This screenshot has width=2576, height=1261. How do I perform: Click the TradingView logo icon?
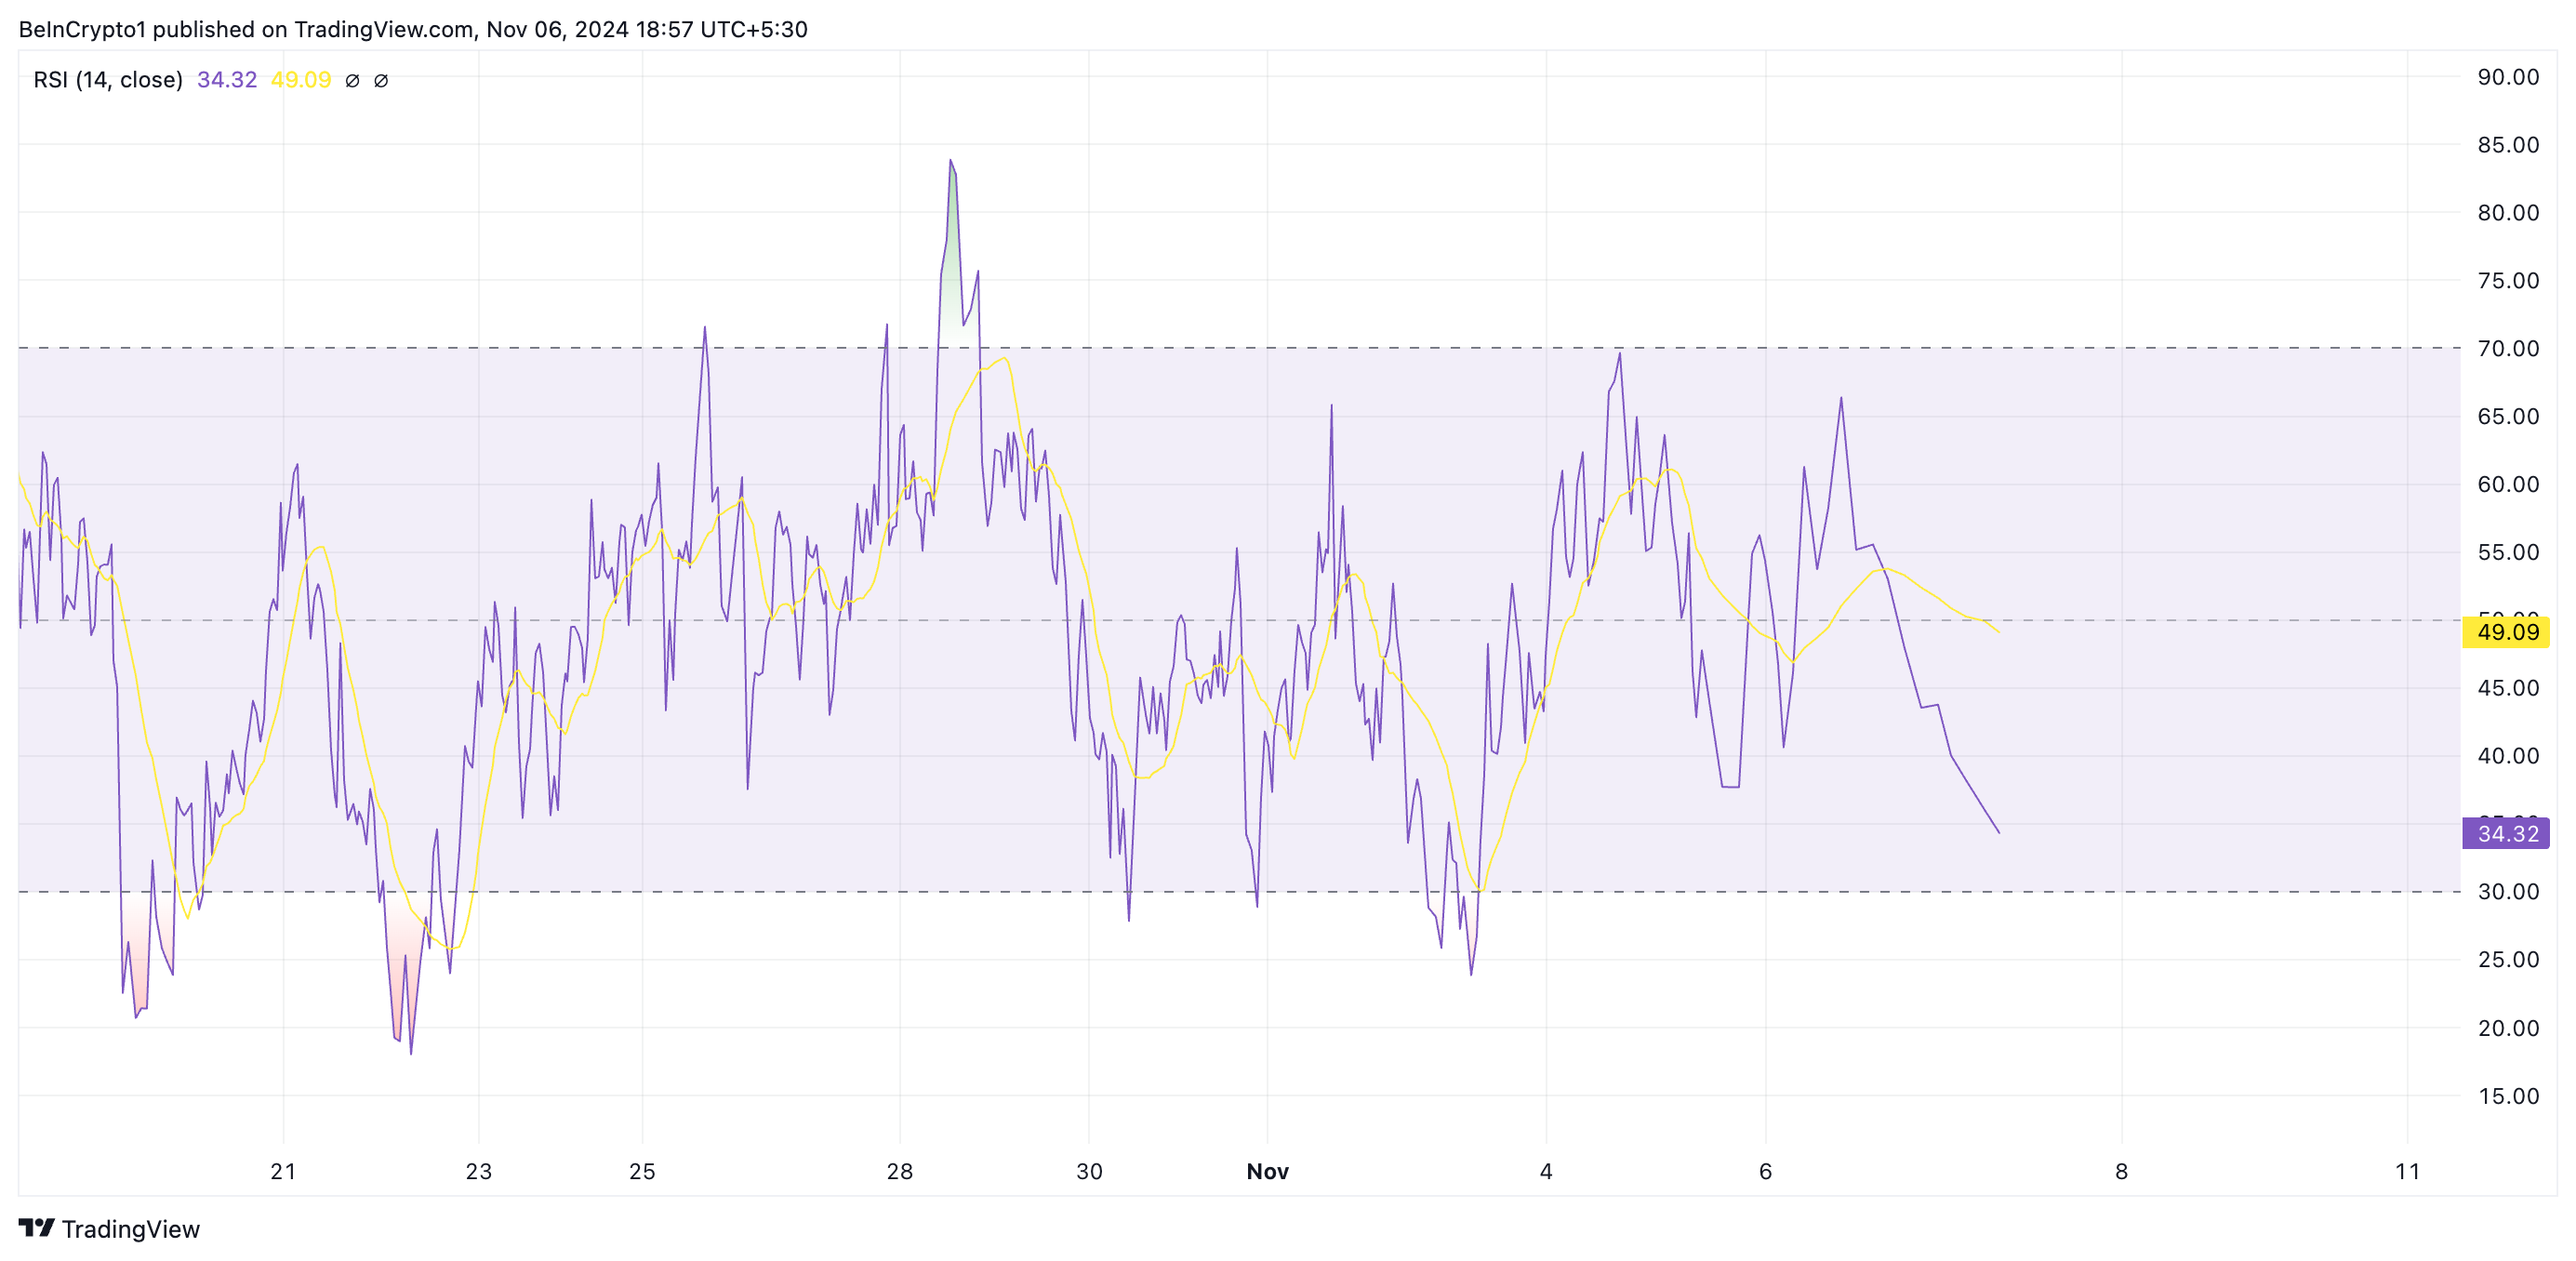click(36, 1227)
